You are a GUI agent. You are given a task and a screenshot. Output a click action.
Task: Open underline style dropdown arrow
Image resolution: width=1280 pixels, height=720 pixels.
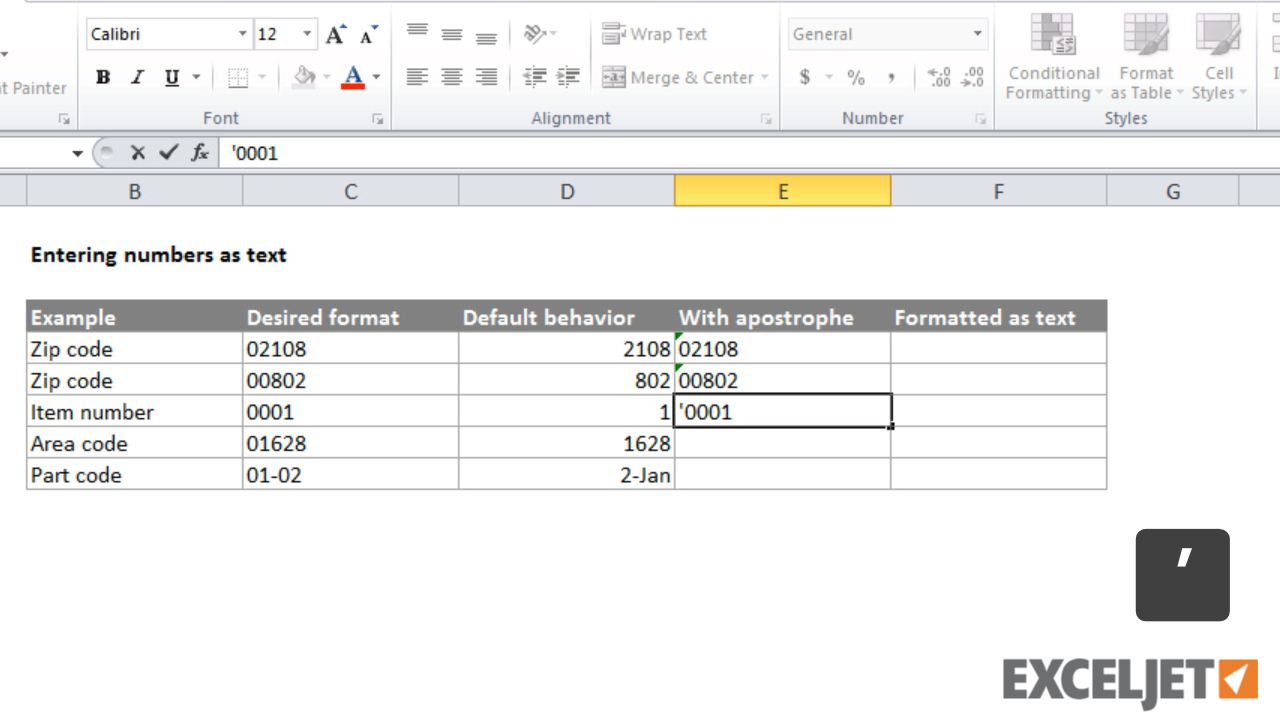[196, 77]
